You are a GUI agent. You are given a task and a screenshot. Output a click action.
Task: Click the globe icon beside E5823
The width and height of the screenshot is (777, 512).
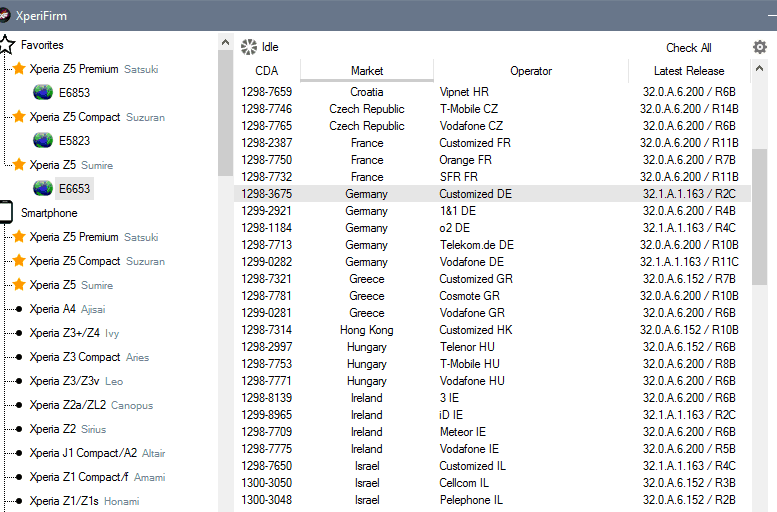point(43,140)
